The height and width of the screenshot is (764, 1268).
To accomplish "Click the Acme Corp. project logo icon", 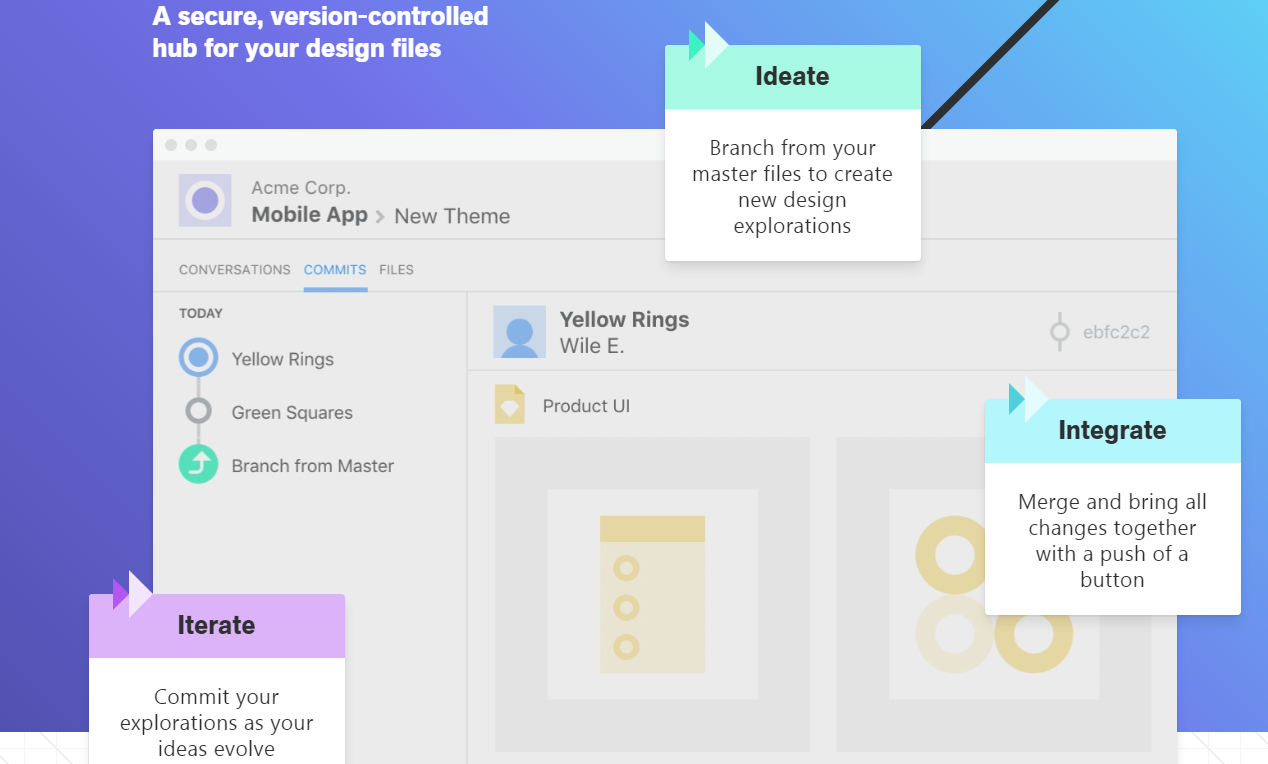I will 205,200.
